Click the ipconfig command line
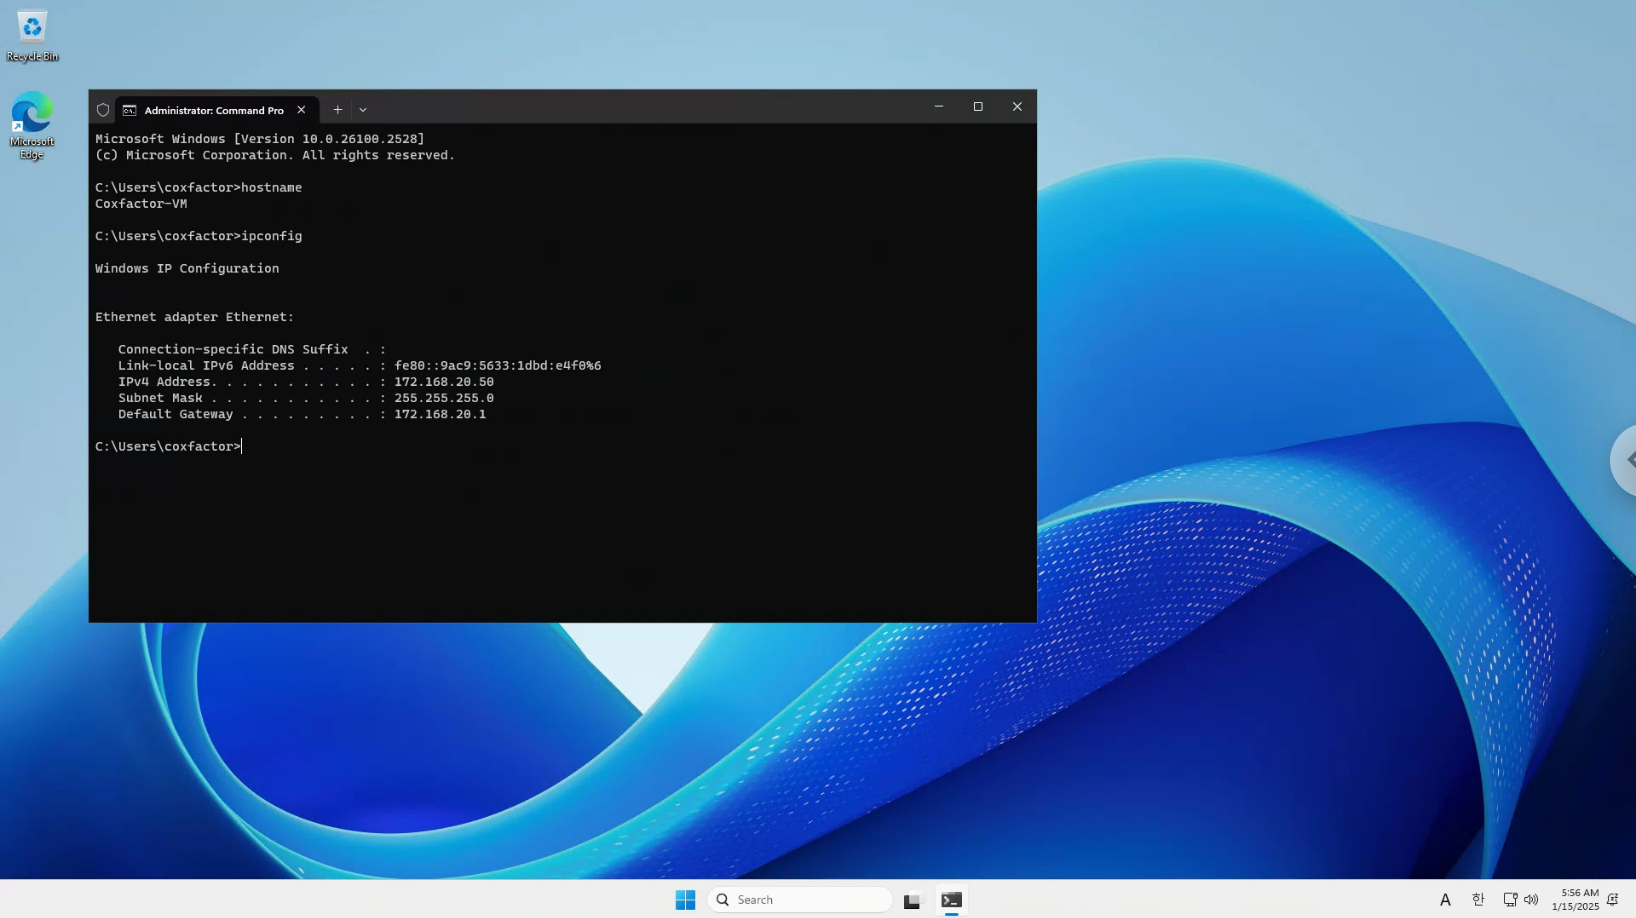The width and height of the screenshot is (1636, 918). [x=198, y=236]
